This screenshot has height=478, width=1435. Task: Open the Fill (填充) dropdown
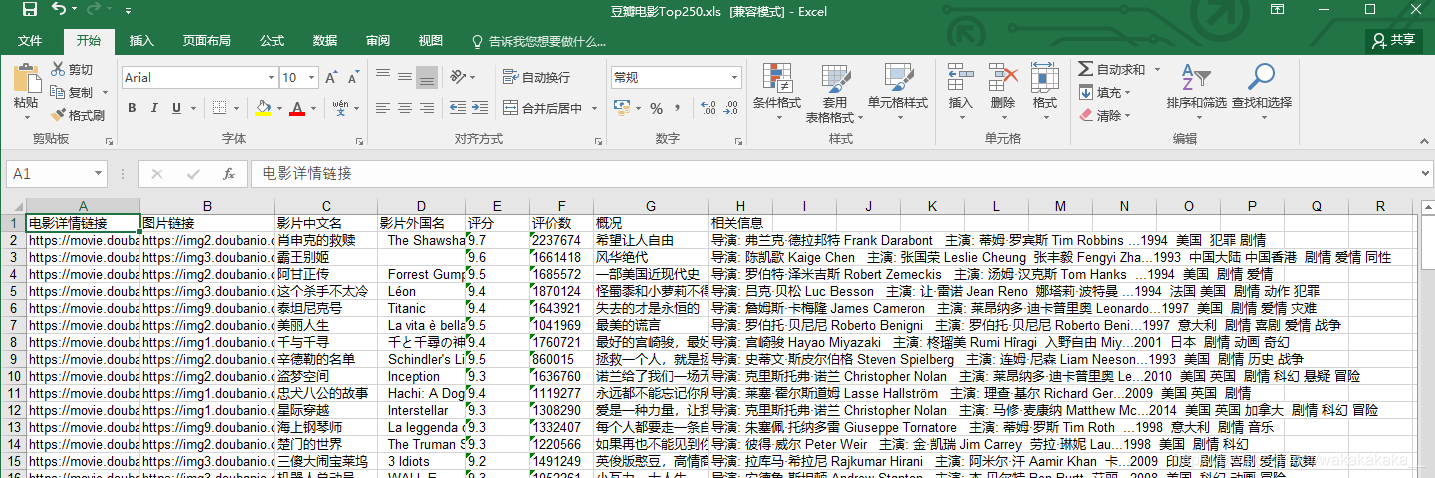1106,92
